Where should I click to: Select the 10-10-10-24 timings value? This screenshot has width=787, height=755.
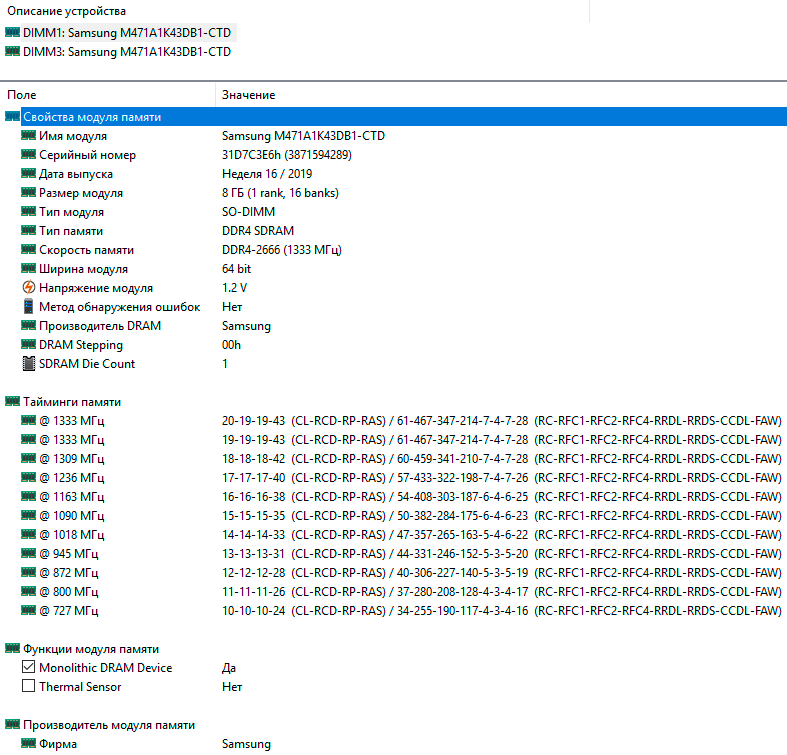click(x=502, y=611)
